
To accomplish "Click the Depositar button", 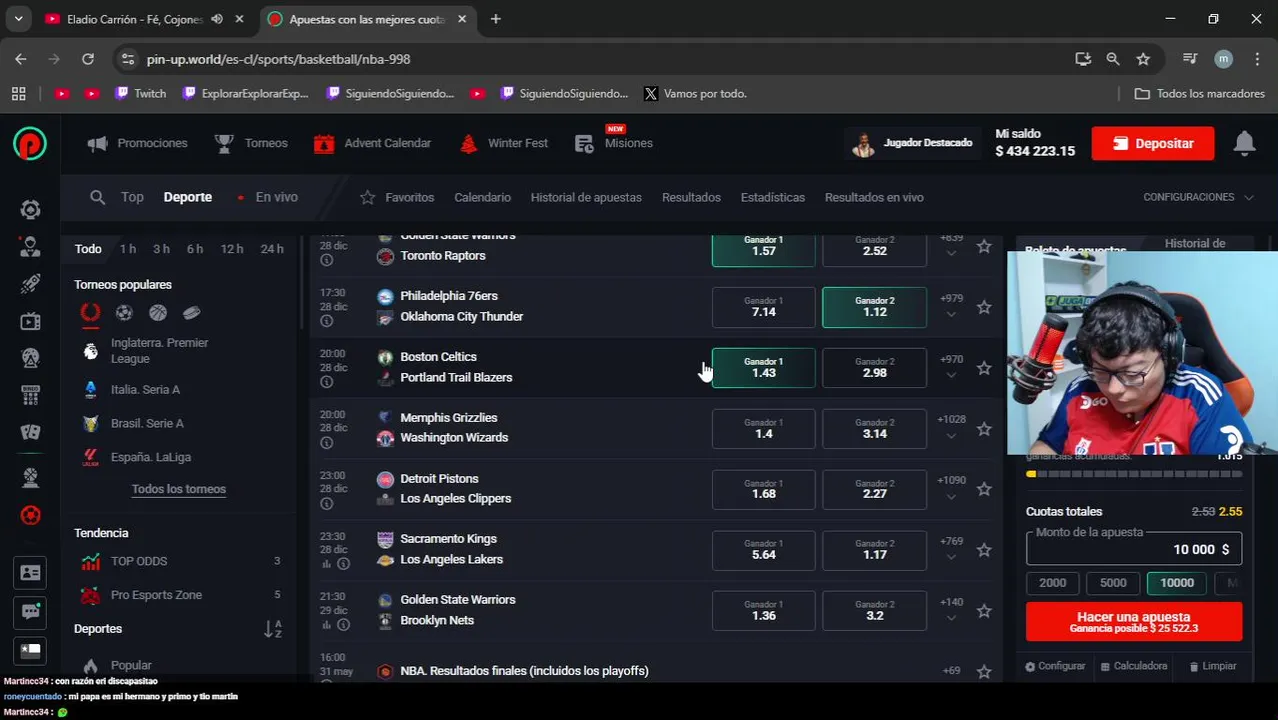I will 1153,143.
